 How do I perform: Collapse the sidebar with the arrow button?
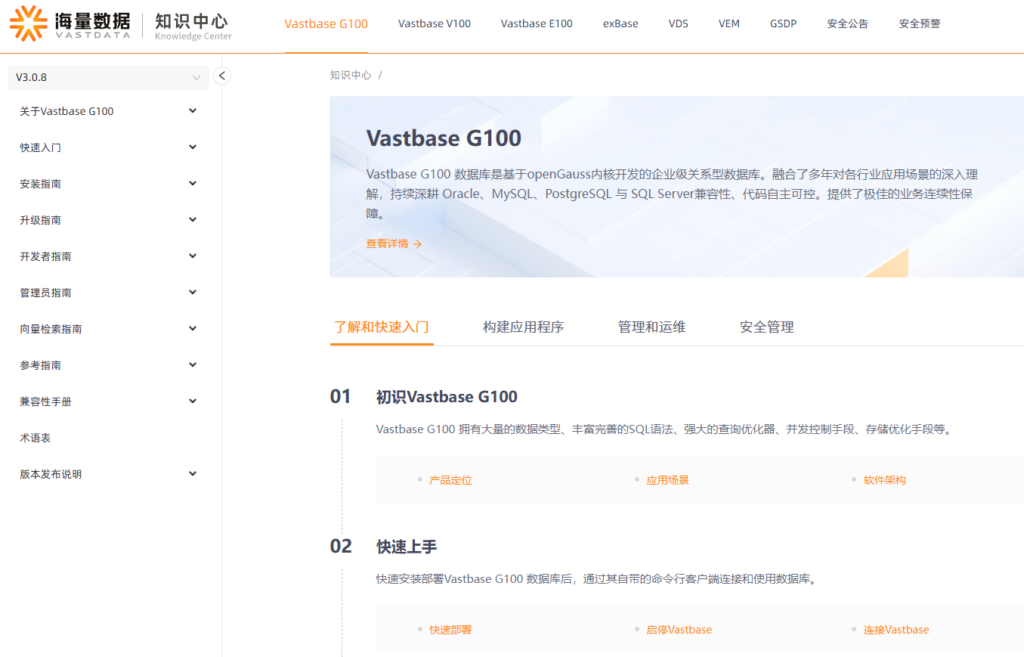pos(222,76)
